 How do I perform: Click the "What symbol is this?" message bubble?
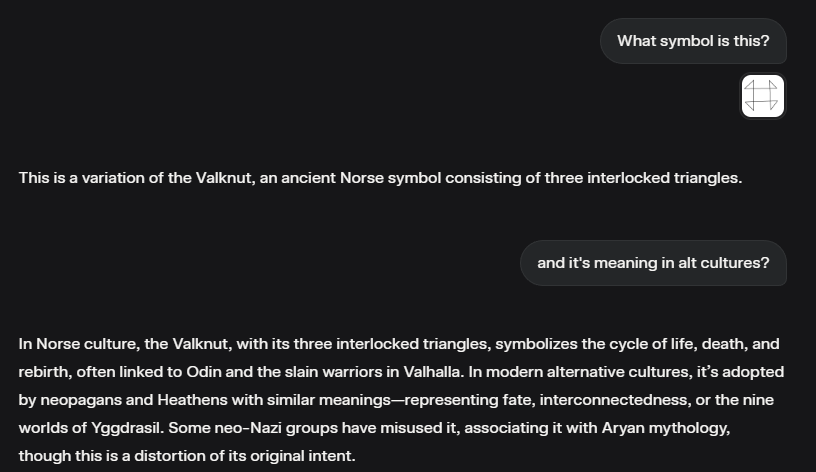[693, 41]
